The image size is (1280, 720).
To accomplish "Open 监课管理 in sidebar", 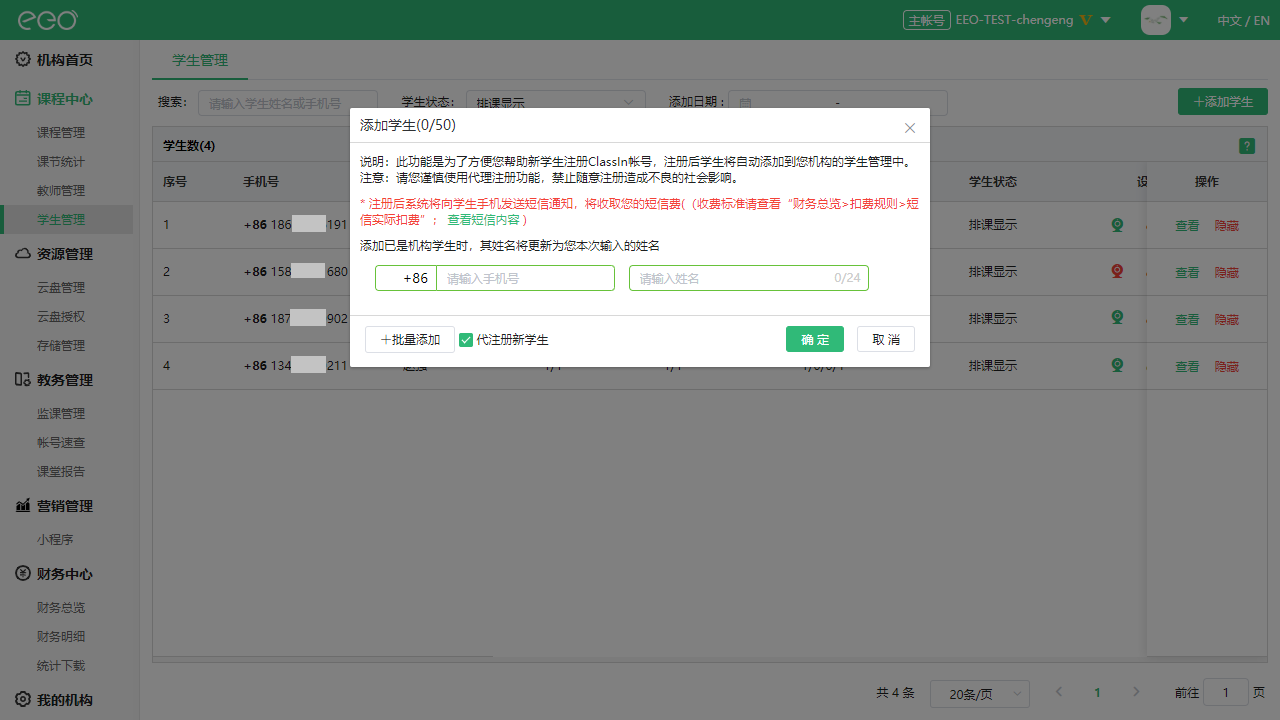I will click(x=61, y=413).
